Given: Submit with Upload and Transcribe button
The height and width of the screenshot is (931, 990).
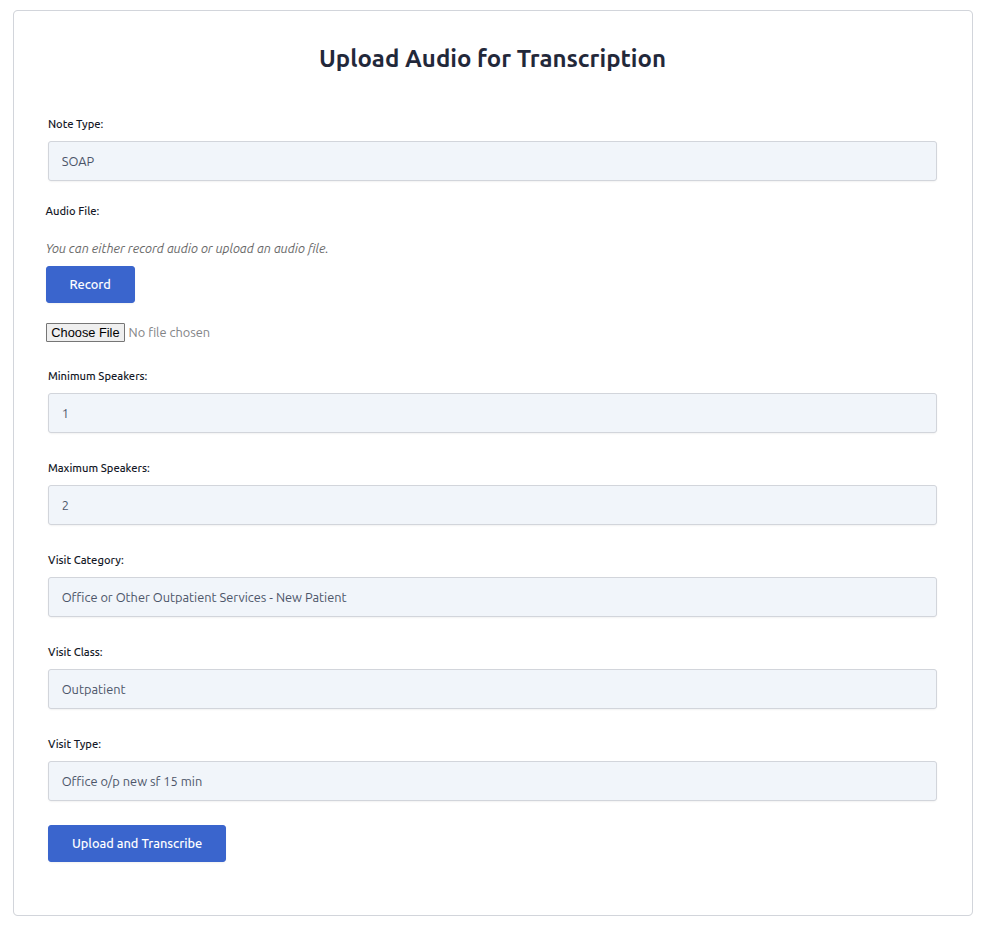Looking at the screenshot, I should point(137,843).
